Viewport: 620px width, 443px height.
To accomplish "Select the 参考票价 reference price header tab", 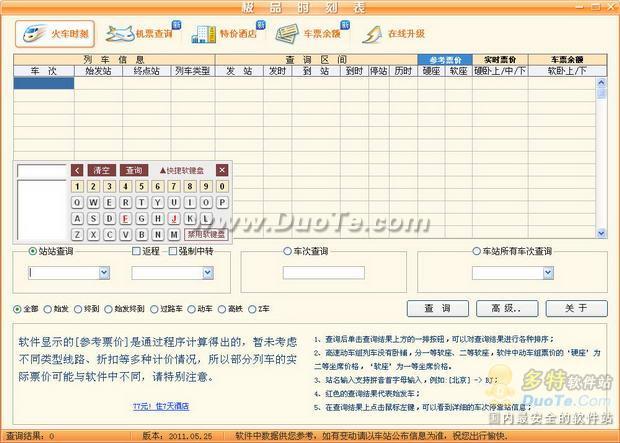I will (445, 60).
